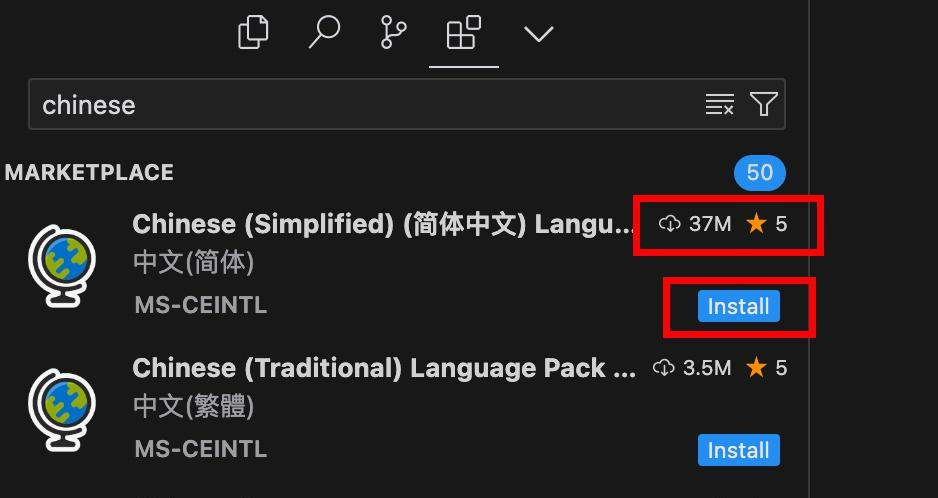
Task: Open the filter extensions funnel icon
Action: 764,104
